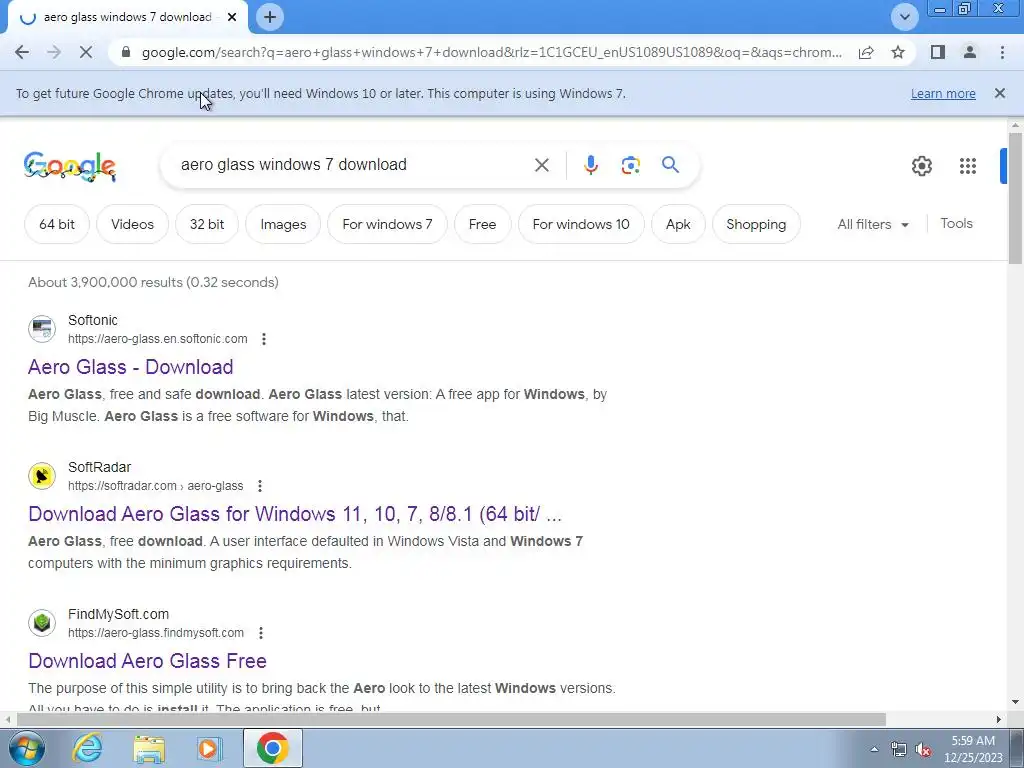Switch to Shopping results
The height and width of the screenshot is (768, 1024).
pos(756,224)
